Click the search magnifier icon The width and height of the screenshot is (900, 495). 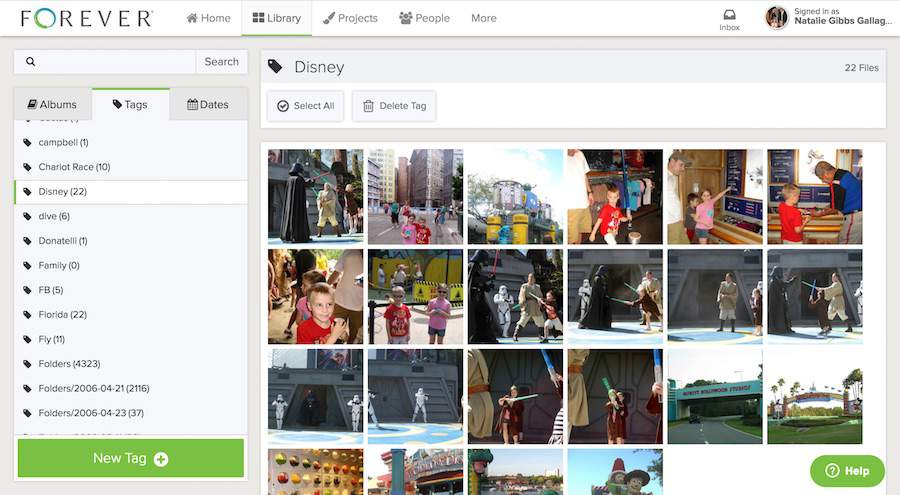[30, 61]
